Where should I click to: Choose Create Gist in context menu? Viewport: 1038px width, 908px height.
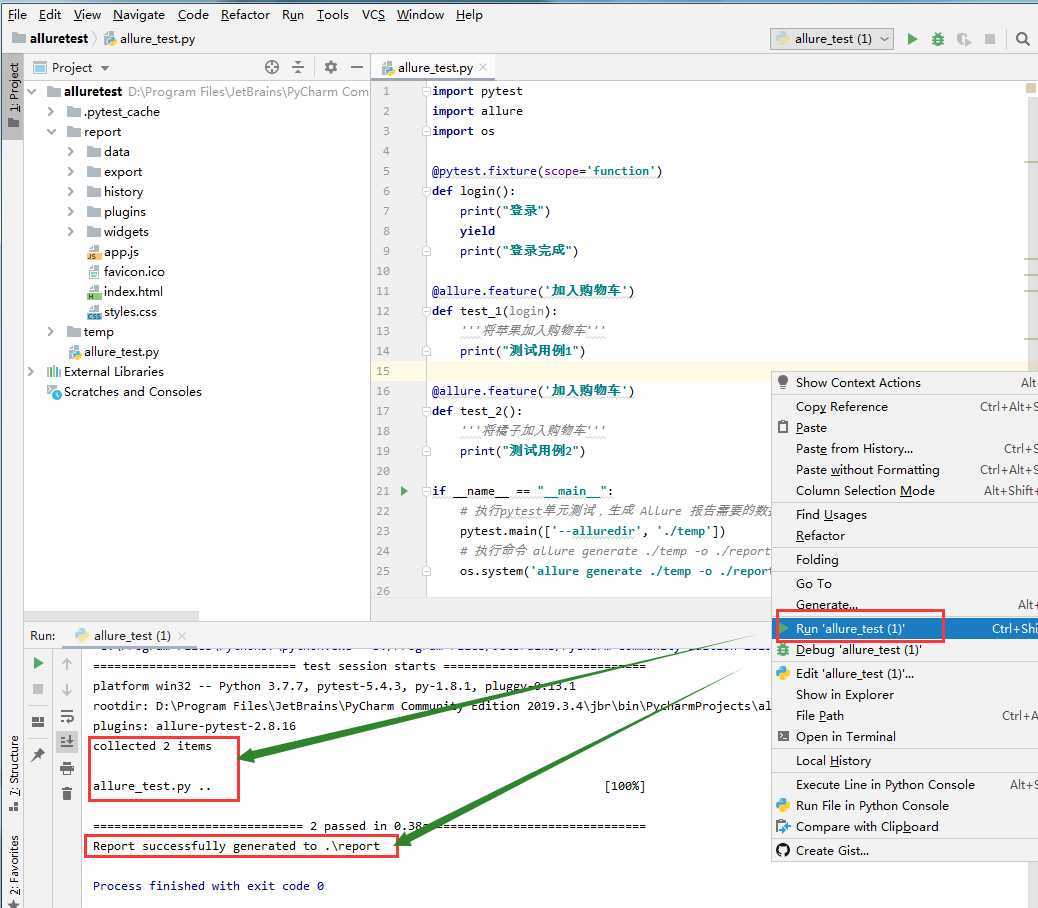(x=905, y=850)
